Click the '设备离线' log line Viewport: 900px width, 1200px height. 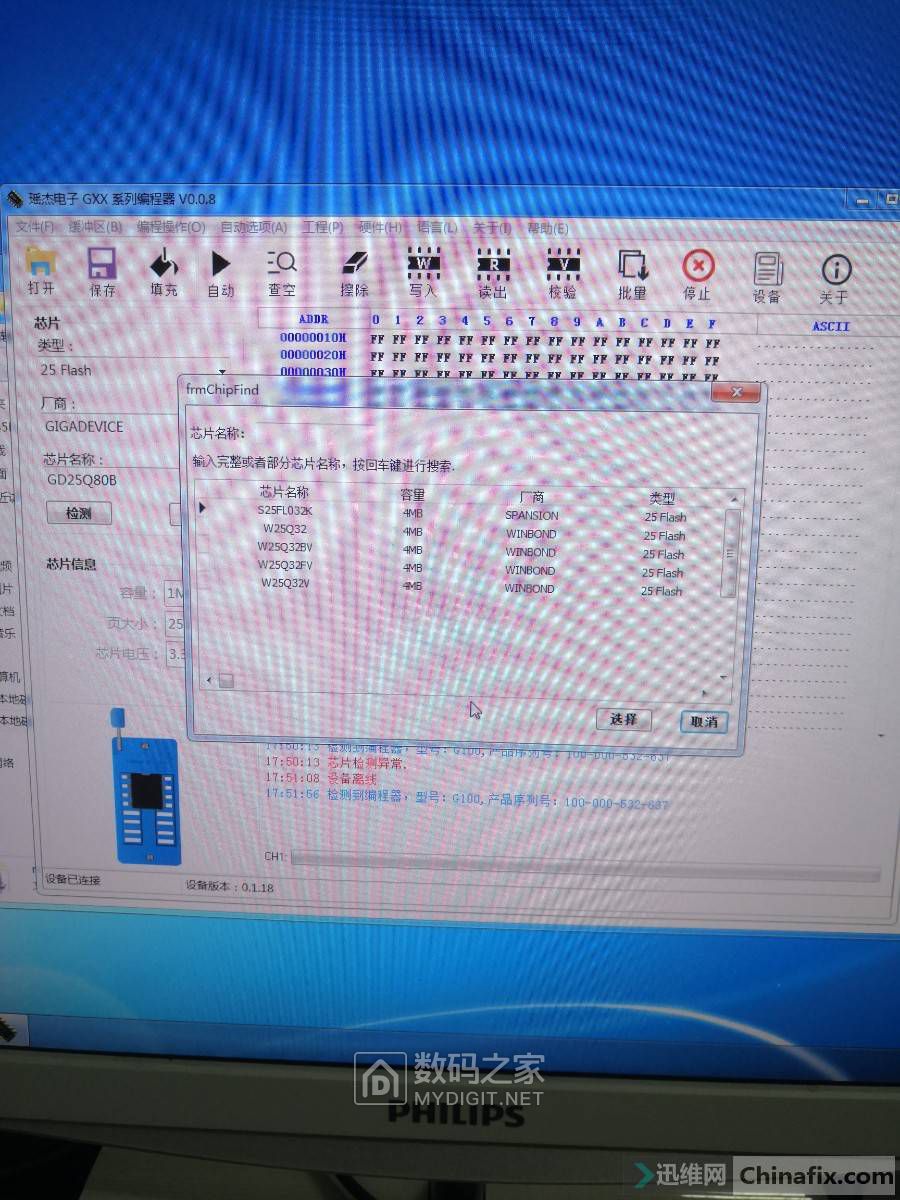pyautogui.click(x=321, y=779)
